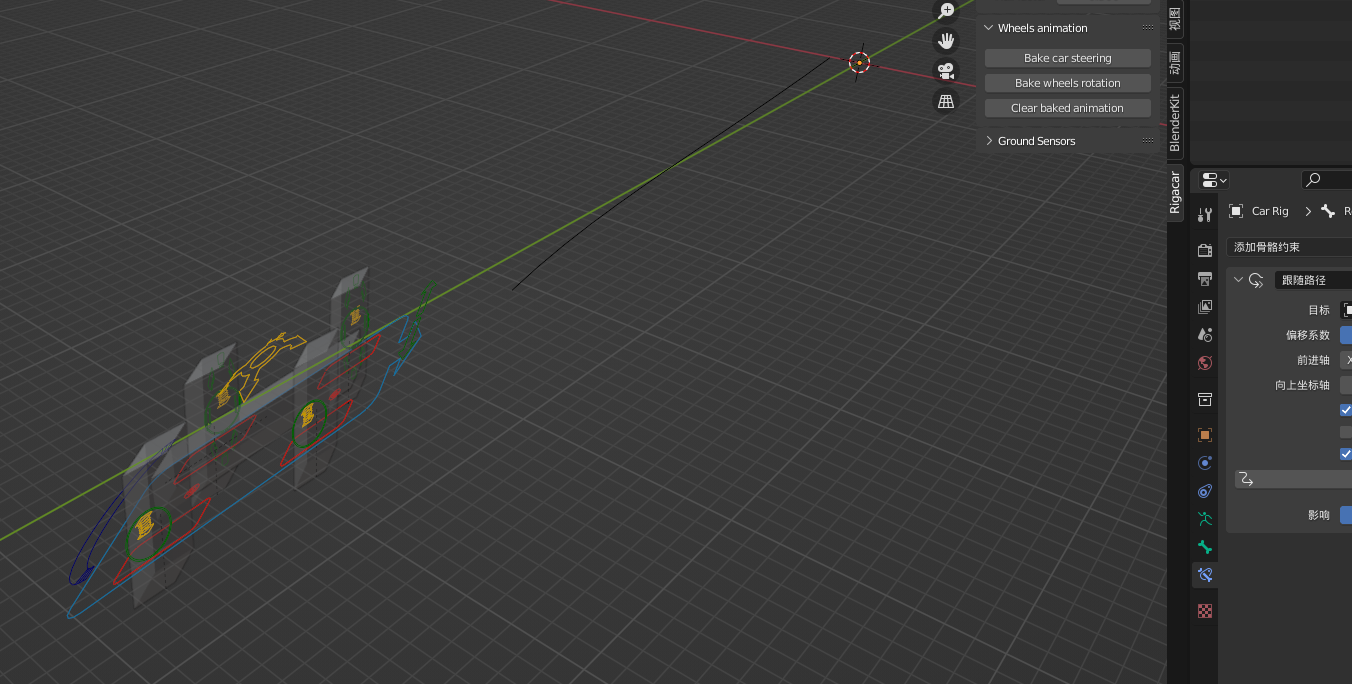Collapse the 跟随路径 constraint panel
Viewport: 1352px width, 684px height.
click(1238, 280)
